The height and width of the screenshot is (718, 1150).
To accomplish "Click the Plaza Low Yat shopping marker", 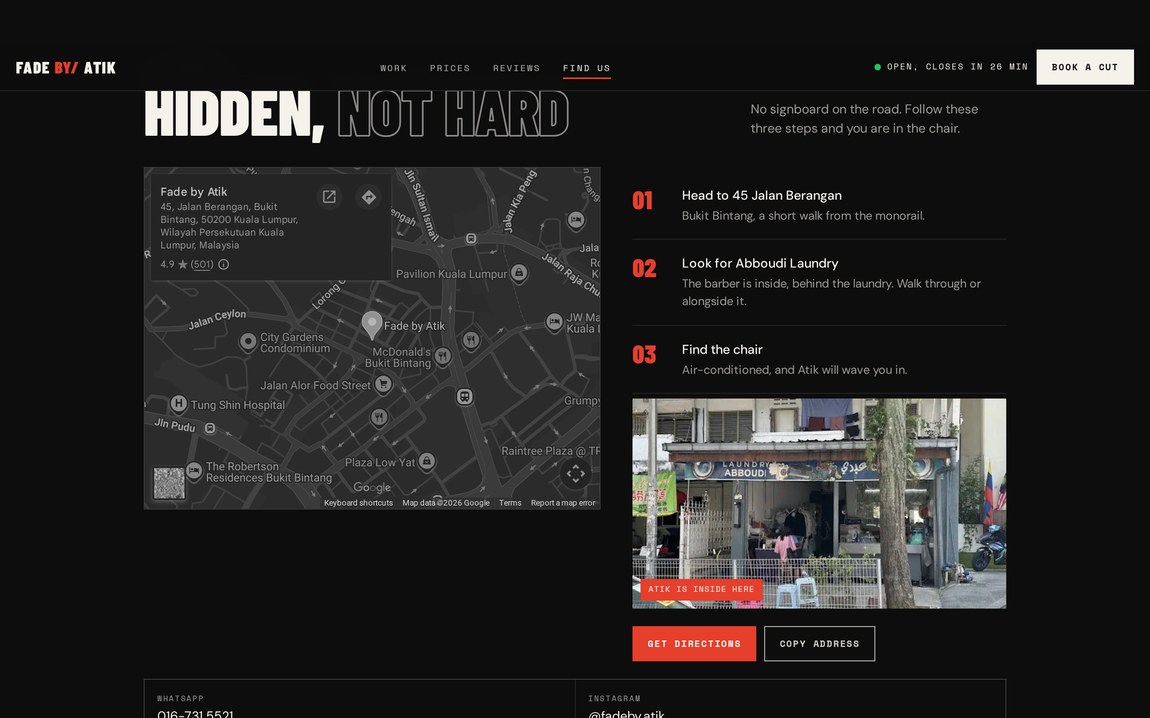I will pos(427,461).
